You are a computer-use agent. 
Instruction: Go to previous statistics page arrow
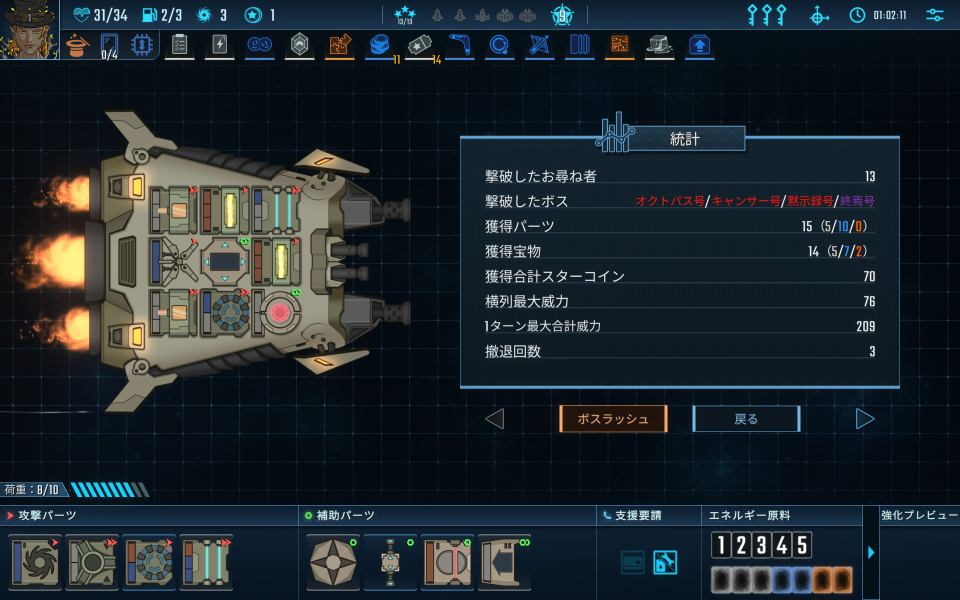pos(495,419)
